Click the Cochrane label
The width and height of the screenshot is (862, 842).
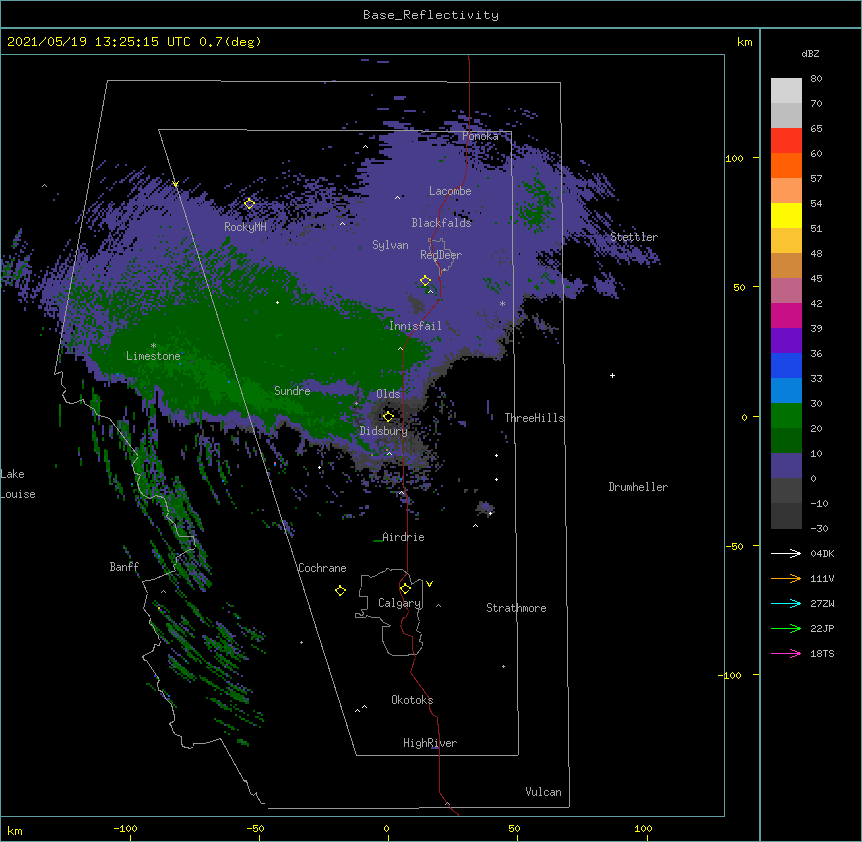tap(322, 568)
